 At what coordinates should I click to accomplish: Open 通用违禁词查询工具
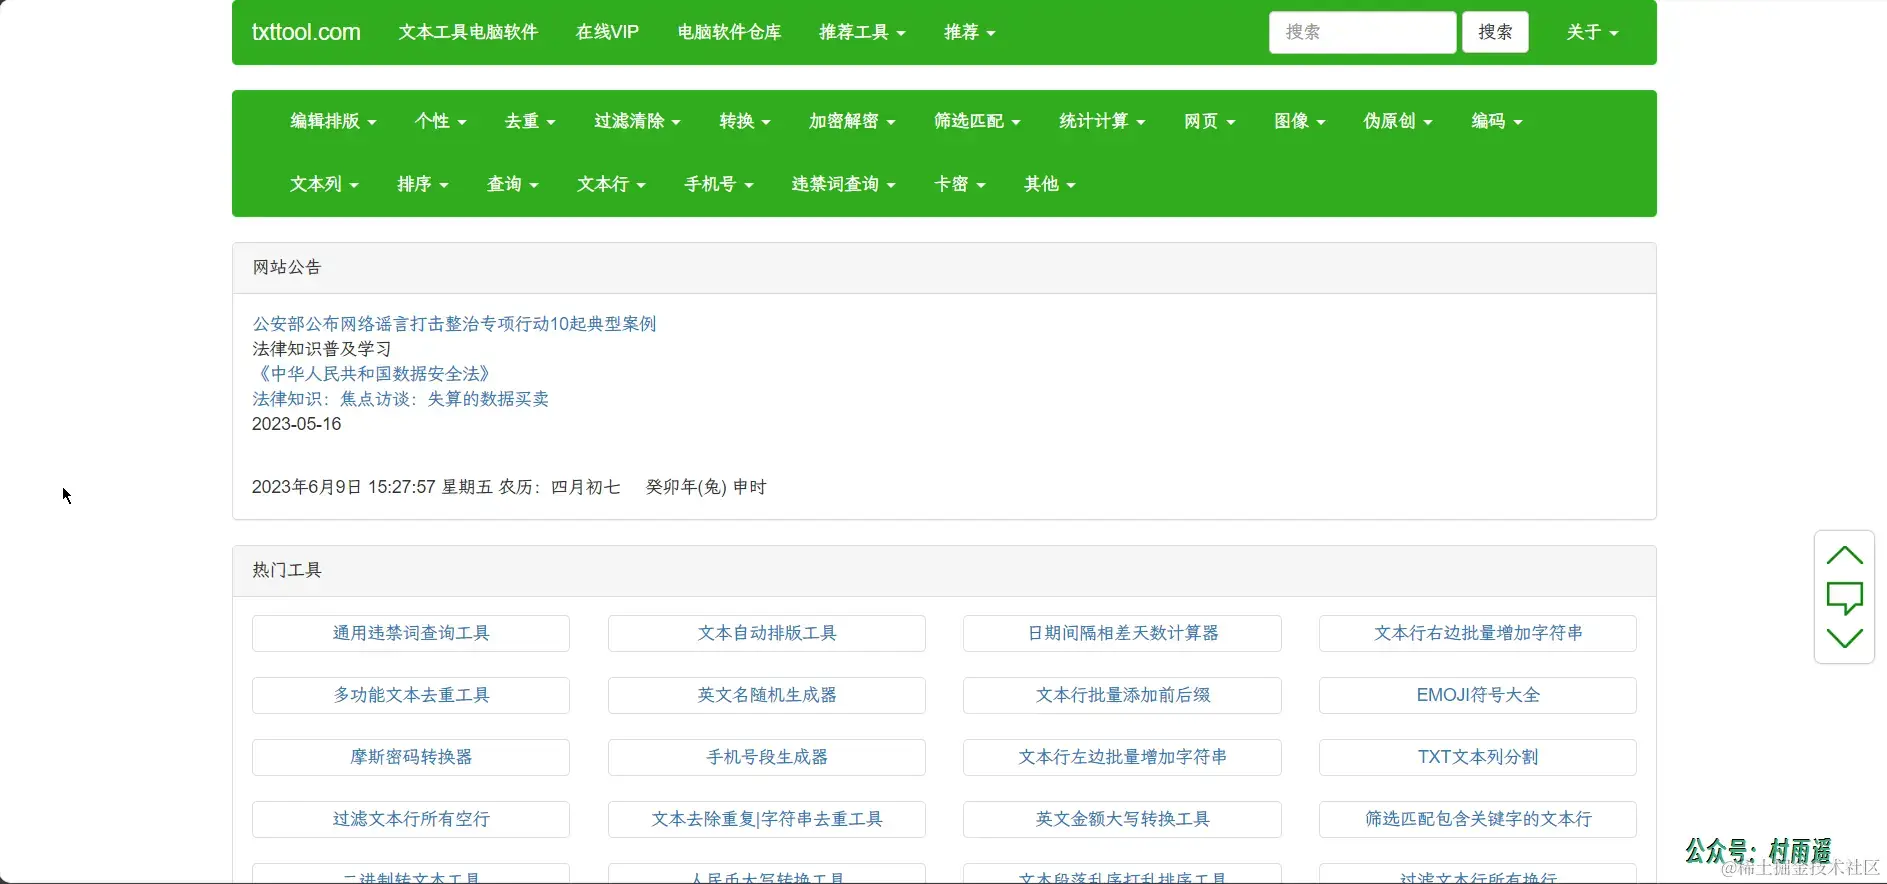411,633
